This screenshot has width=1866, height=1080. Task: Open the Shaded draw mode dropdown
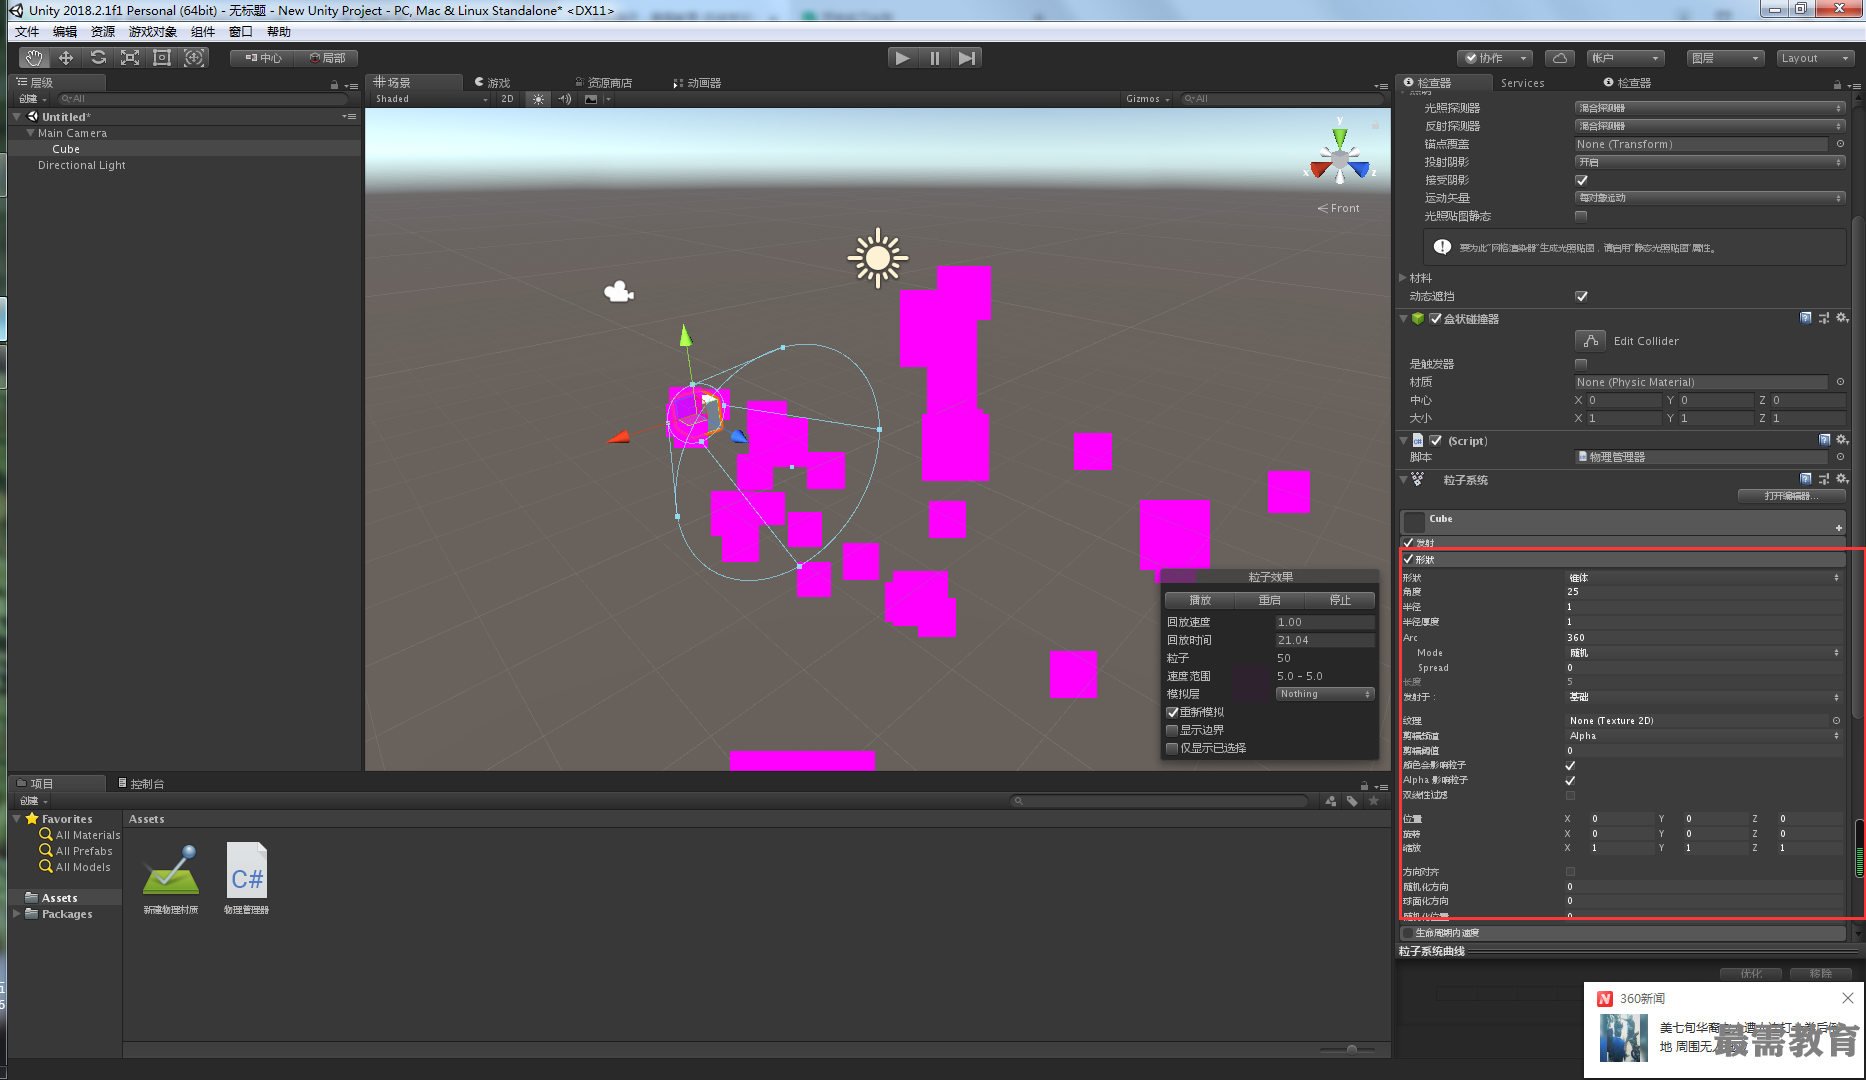(431, 99)
